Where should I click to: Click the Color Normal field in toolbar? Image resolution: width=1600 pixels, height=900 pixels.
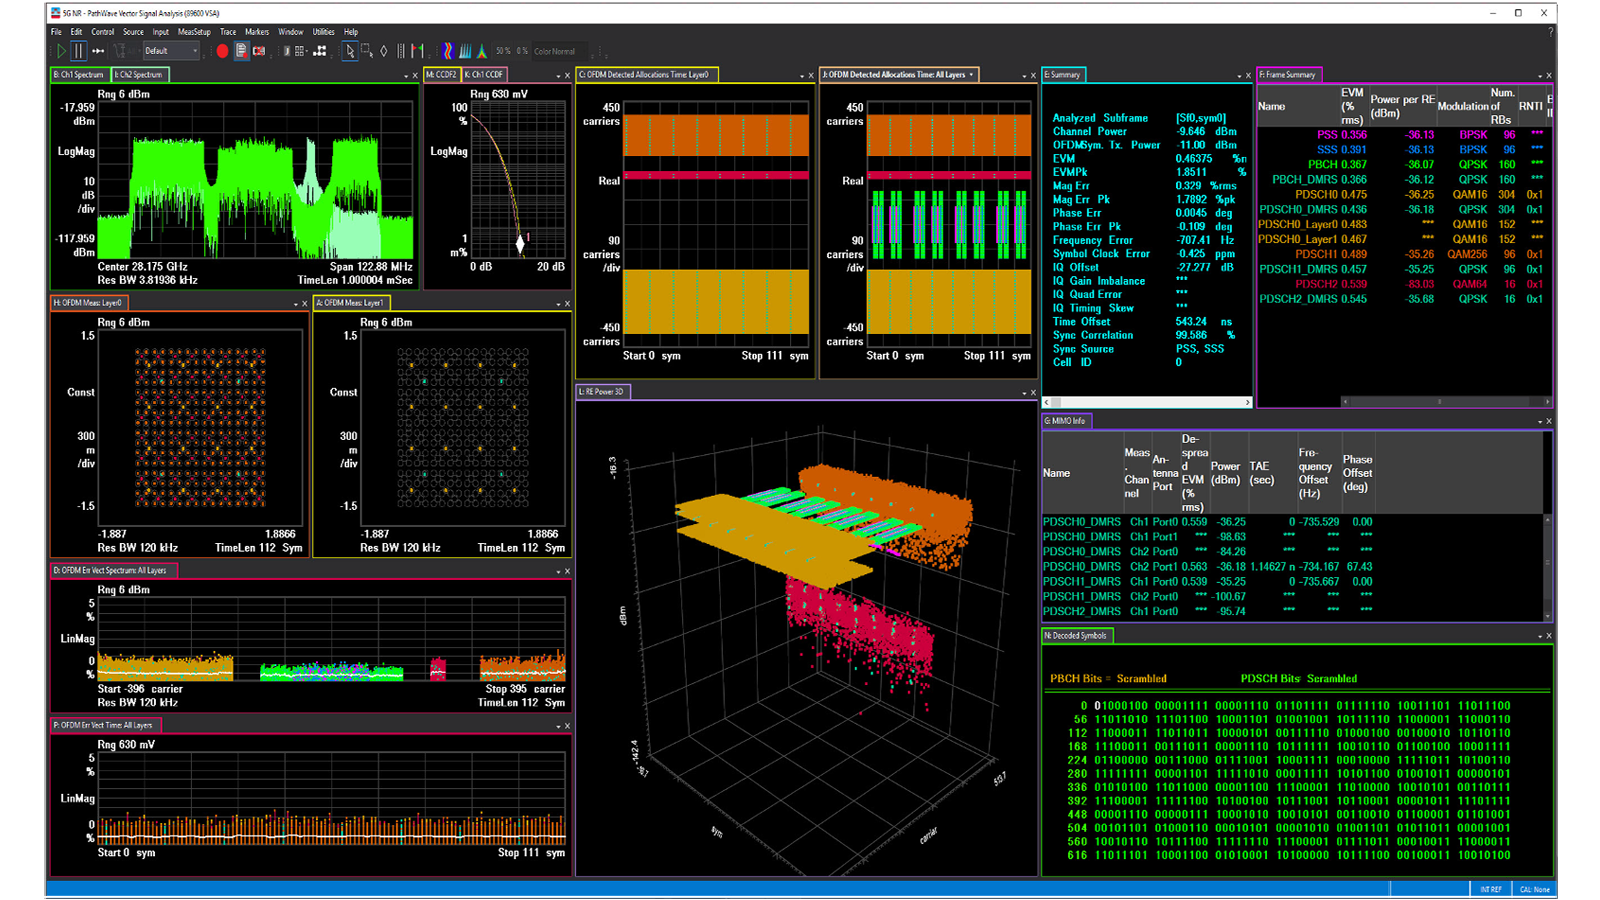click(555, 51)
